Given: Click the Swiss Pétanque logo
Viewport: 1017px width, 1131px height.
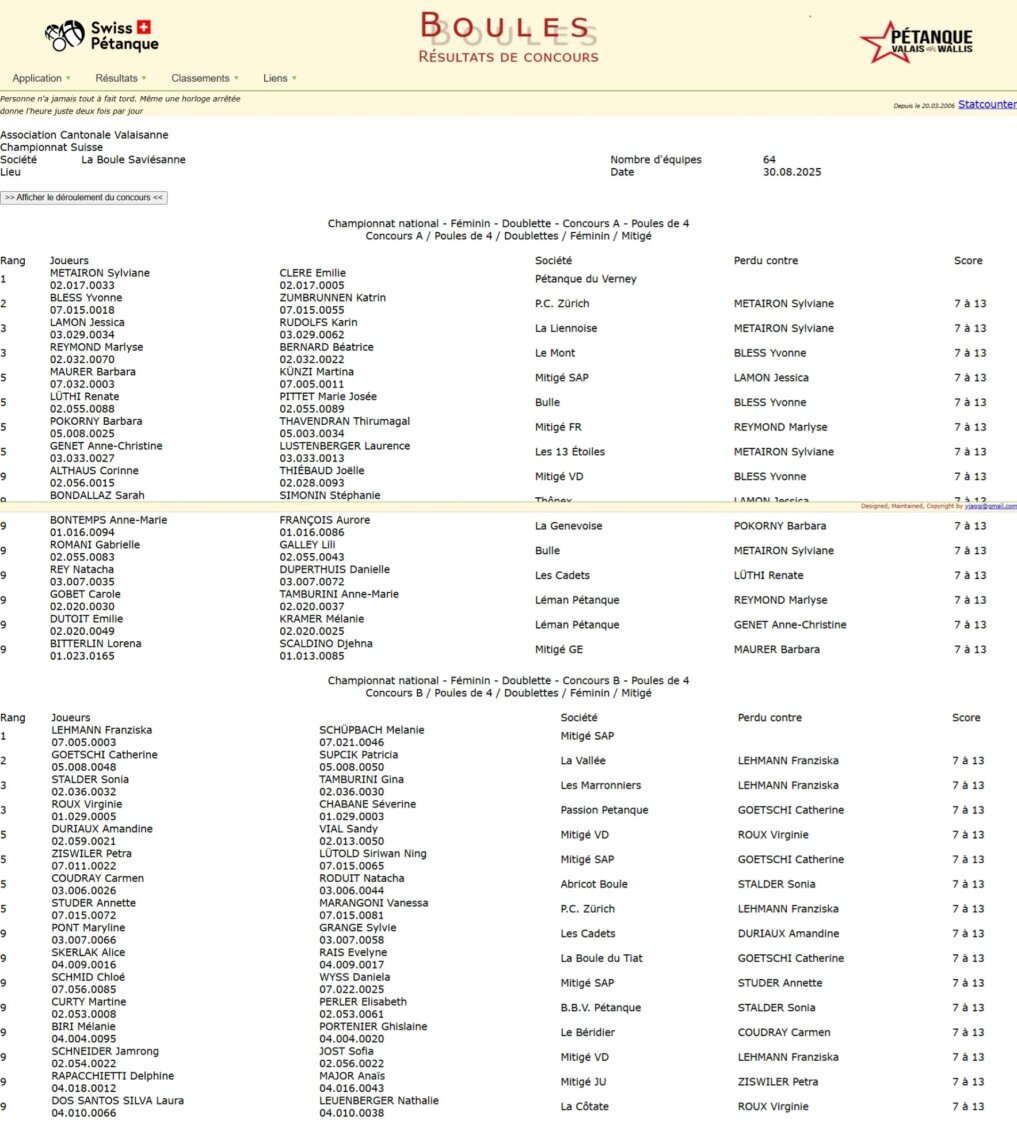Looking at the screenshot, I should click(x=102, y=35).
